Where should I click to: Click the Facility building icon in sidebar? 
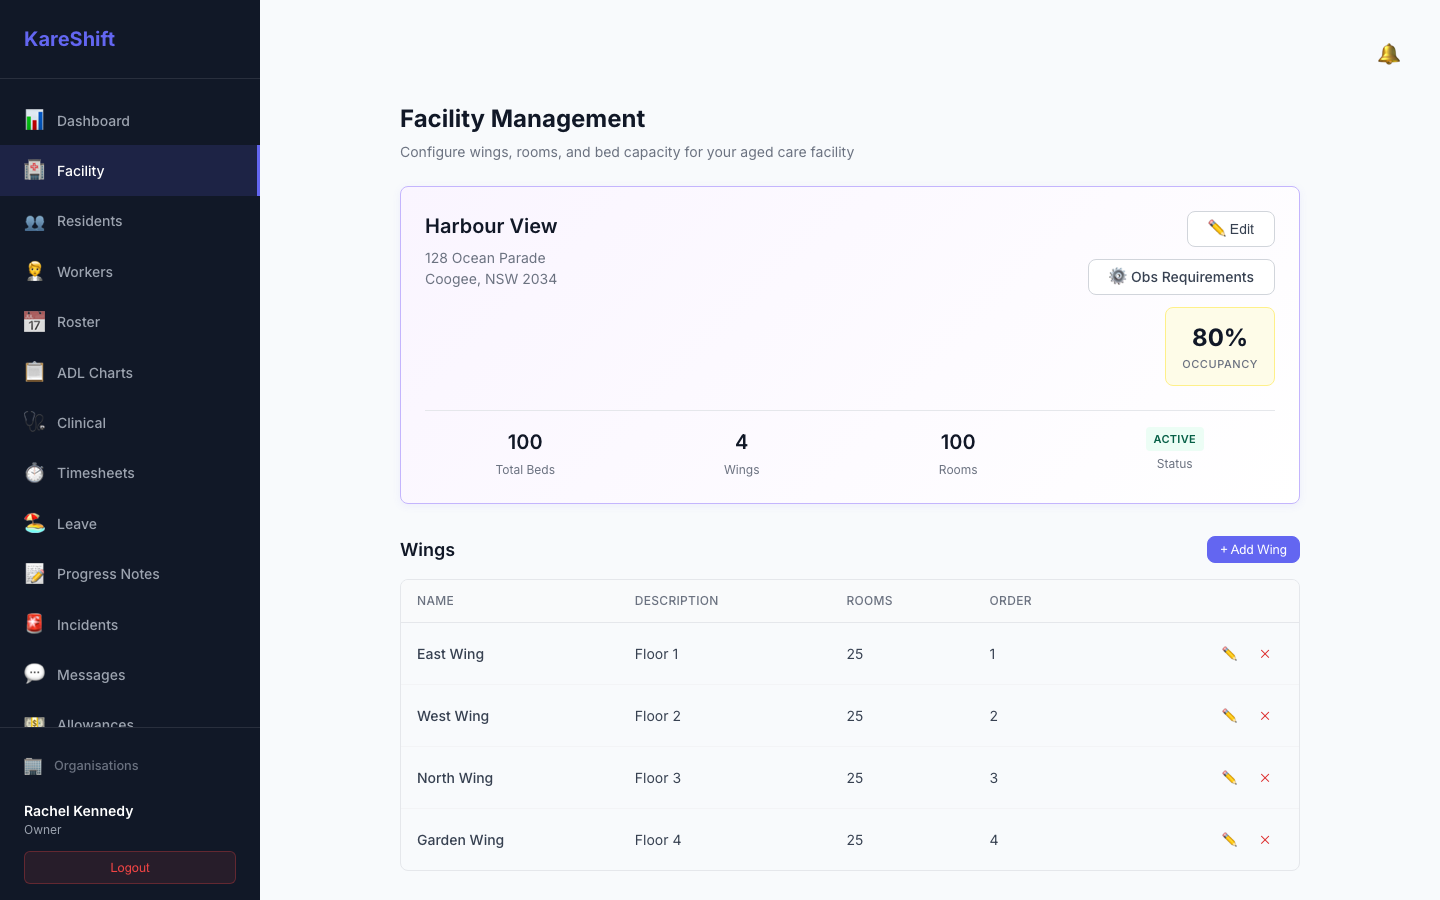34,170
